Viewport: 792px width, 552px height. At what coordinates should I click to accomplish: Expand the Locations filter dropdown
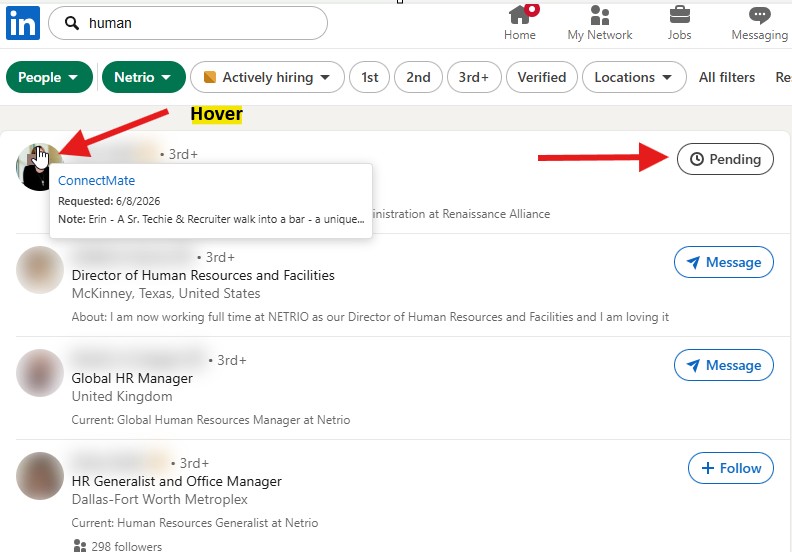pos(634,77)
